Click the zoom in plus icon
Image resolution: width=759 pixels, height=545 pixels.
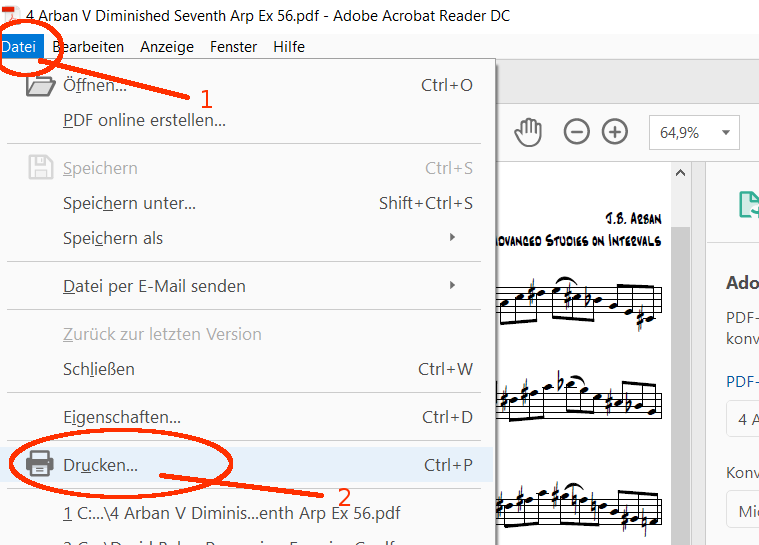click(615, 132)
